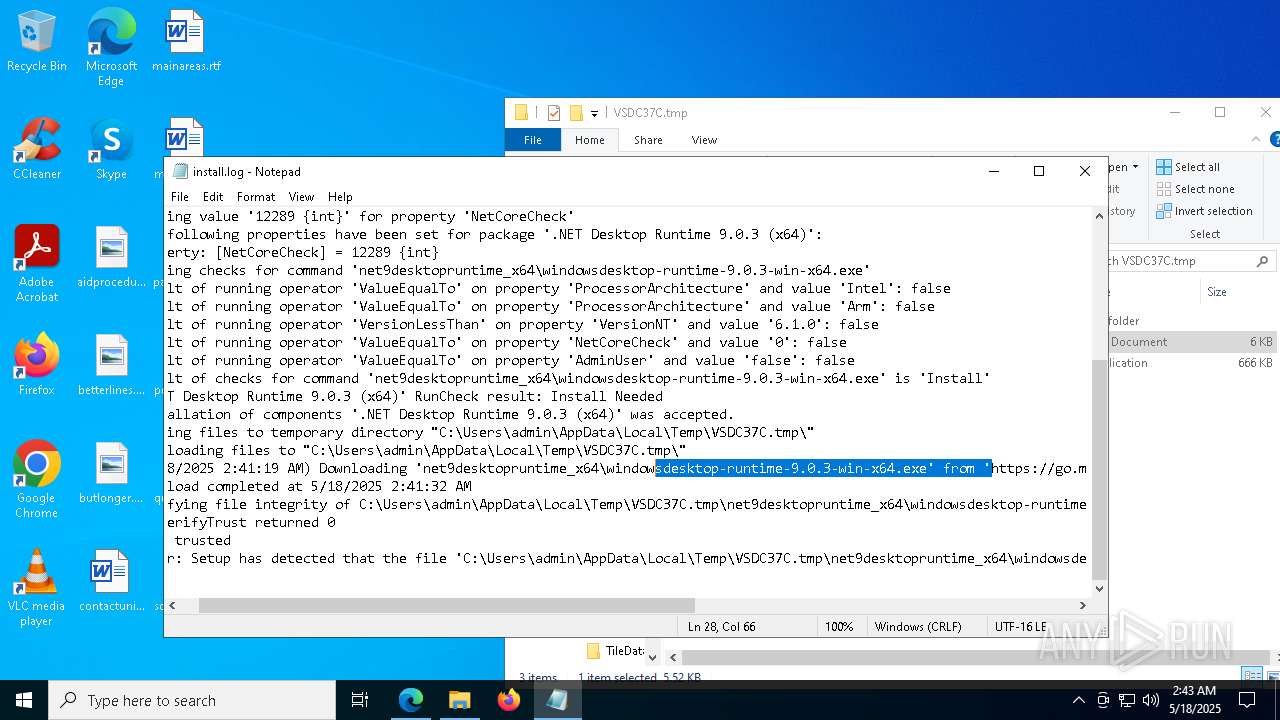
Task: Click the Properties checkmark icon in Explorer quick access toolbar
Action: (554, 113)
